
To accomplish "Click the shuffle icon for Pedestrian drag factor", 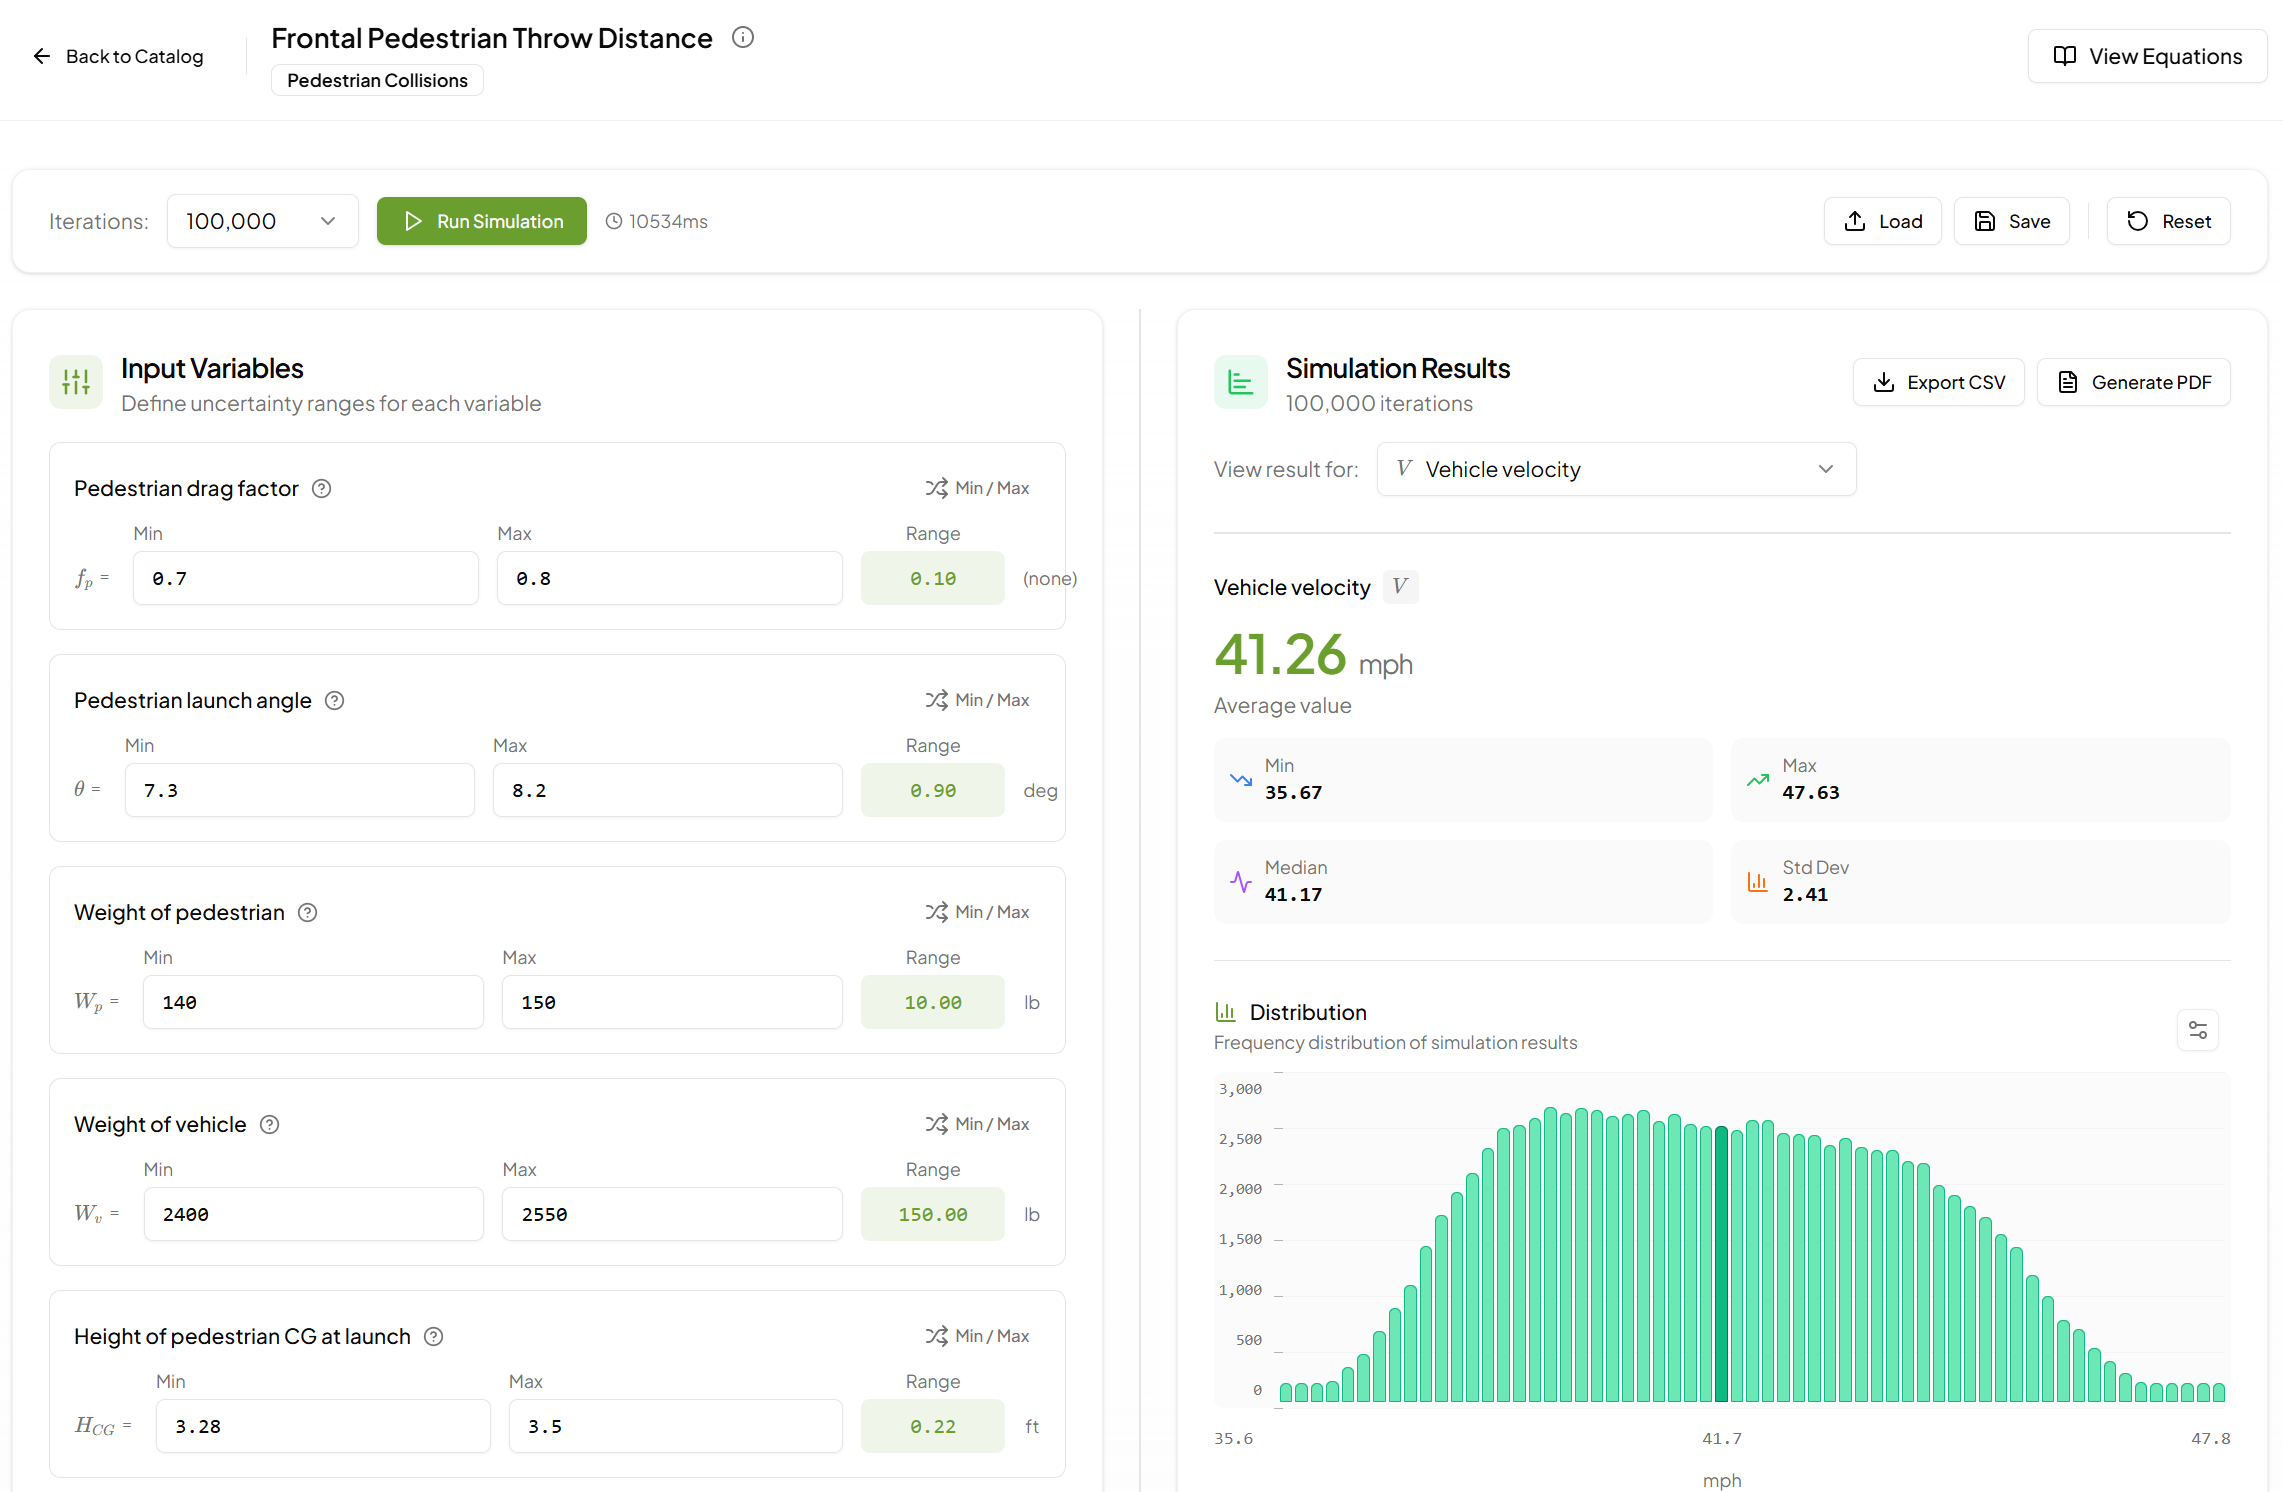I will pos(938,487).
